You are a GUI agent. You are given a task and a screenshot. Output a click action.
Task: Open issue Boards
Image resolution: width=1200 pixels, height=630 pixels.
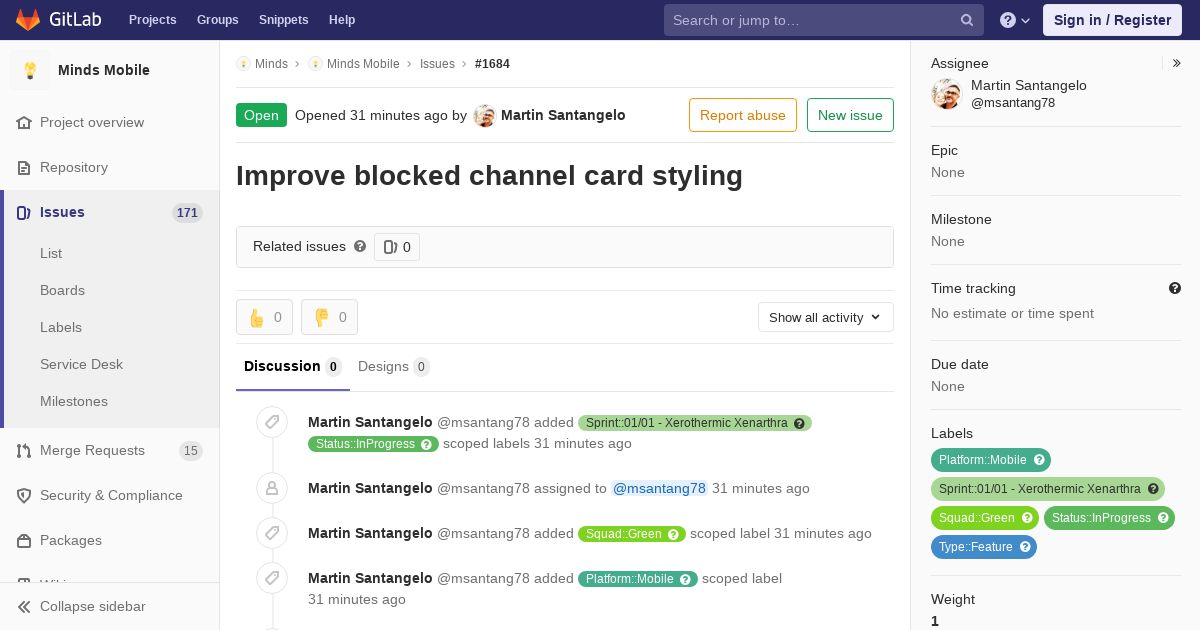[62, 290]
